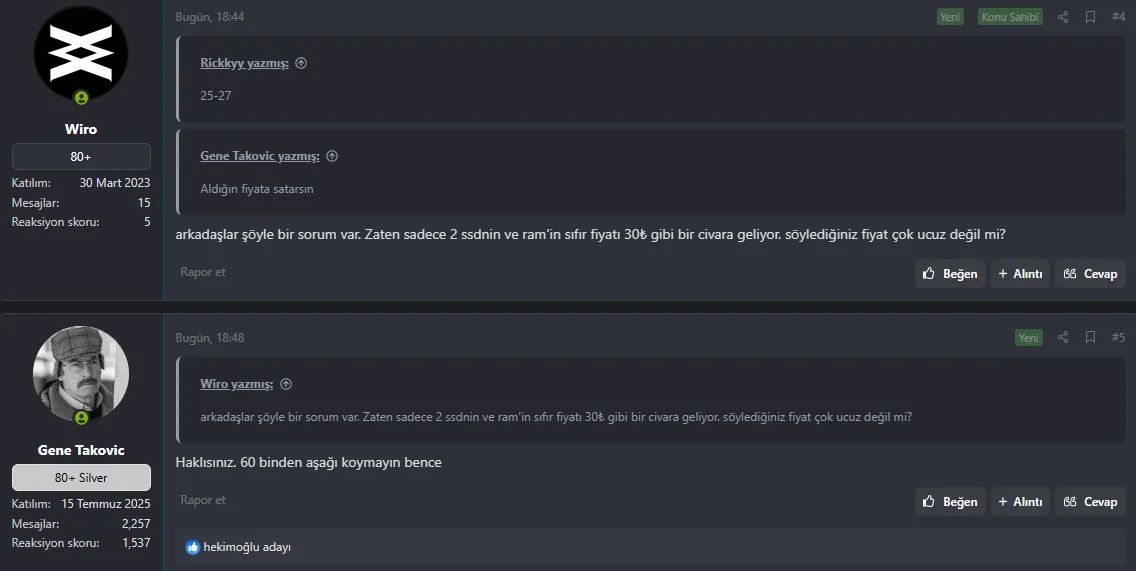The width and height of the screenshot is (1136, 571).
Task: Share post #4 via share icon
Action: [x=1063, y=17]
